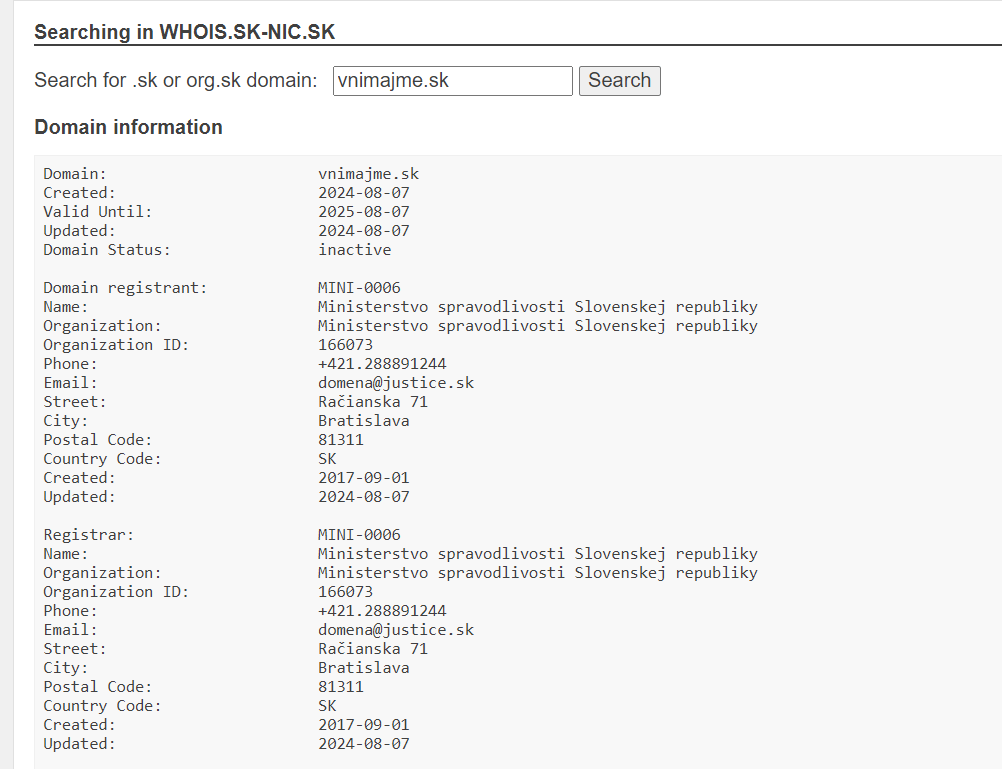Select the registrar email 'domena@justice.sk'
The width and height of the screenshot is (1002, 769).
396,630
